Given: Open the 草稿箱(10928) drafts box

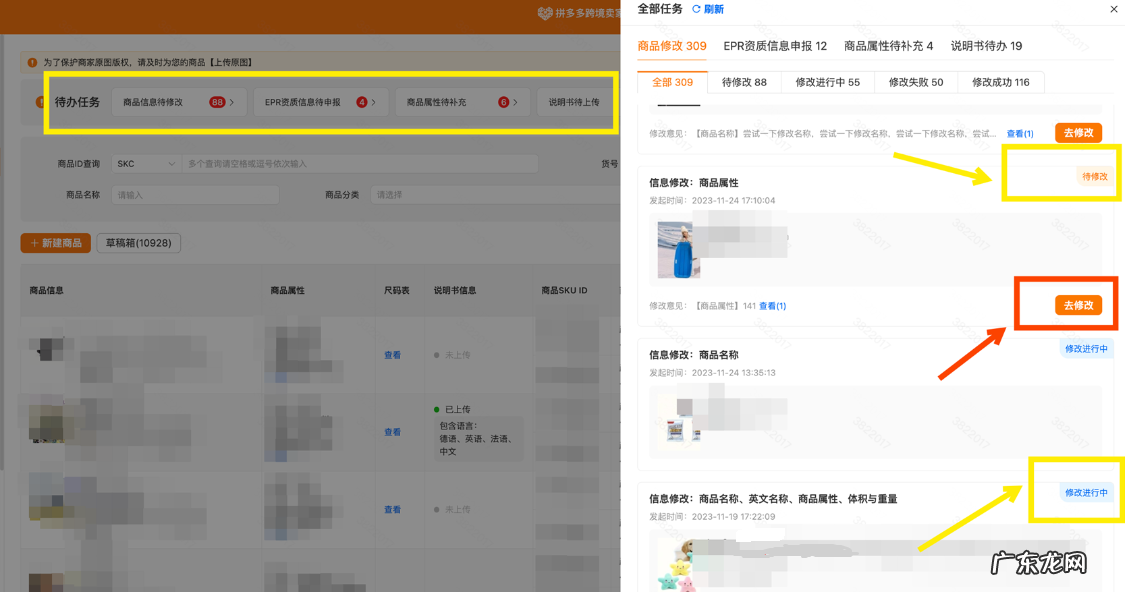Looking at the screenshot, I should point(138,243).
